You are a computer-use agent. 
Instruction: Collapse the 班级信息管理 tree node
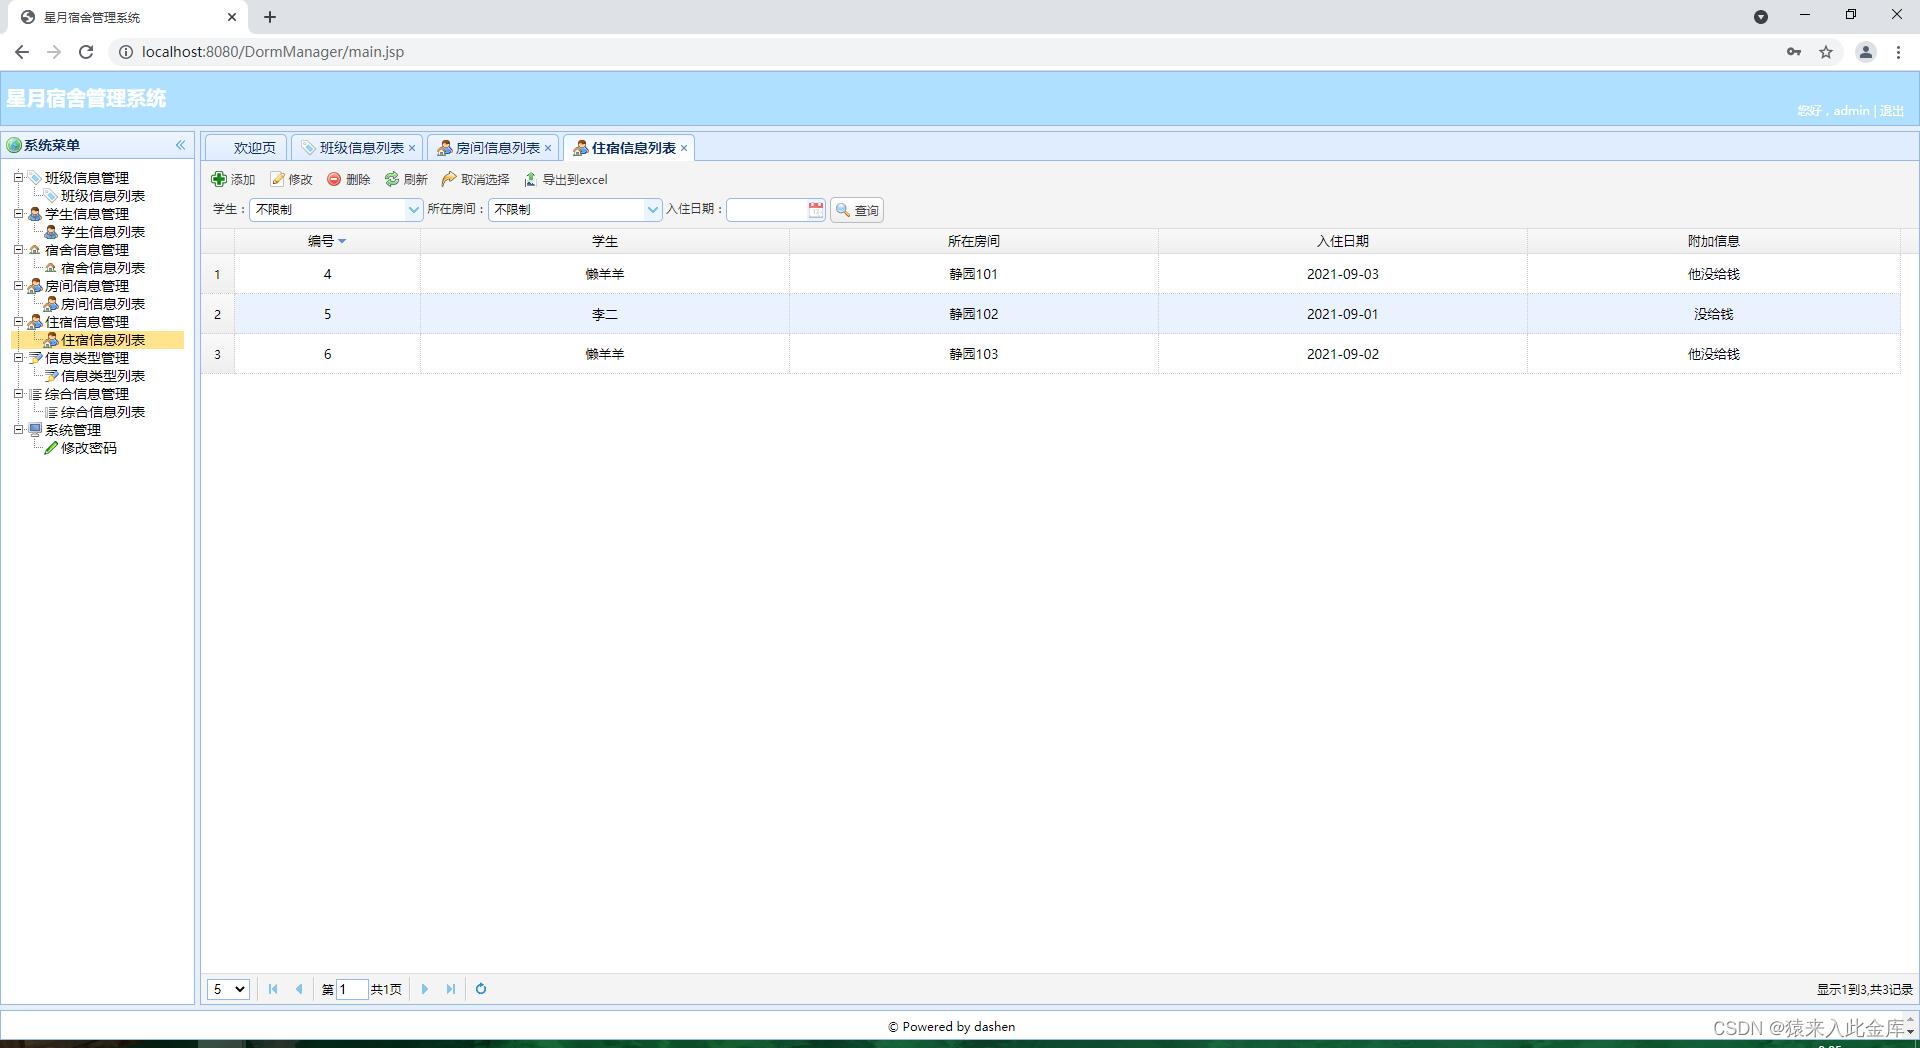click(x=18, y=178)
